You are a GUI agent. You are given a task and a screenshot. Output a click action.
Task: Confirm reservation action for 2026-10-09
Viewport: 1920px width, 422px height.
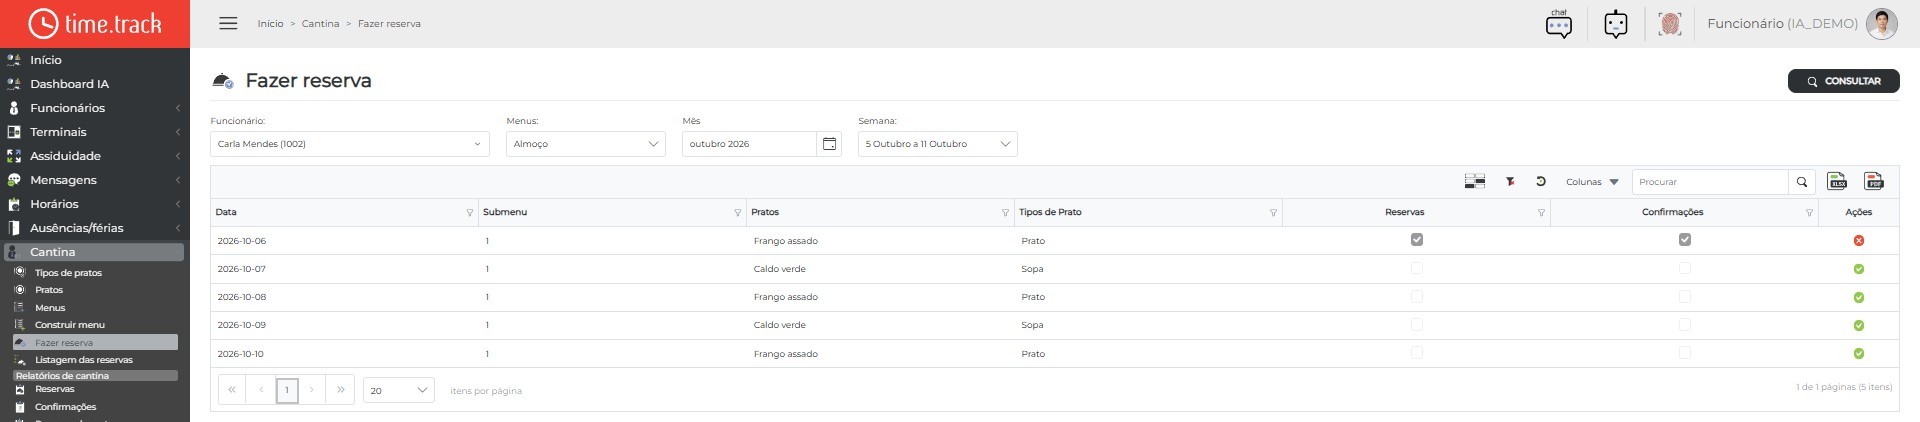point(1858,325)
